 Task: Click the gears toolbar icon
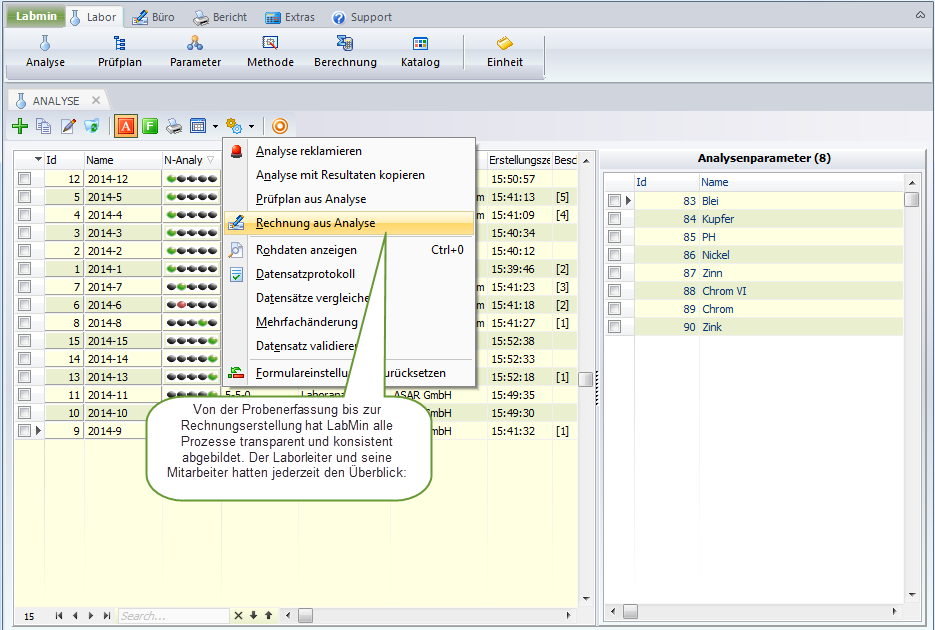[x=234, y=126]
